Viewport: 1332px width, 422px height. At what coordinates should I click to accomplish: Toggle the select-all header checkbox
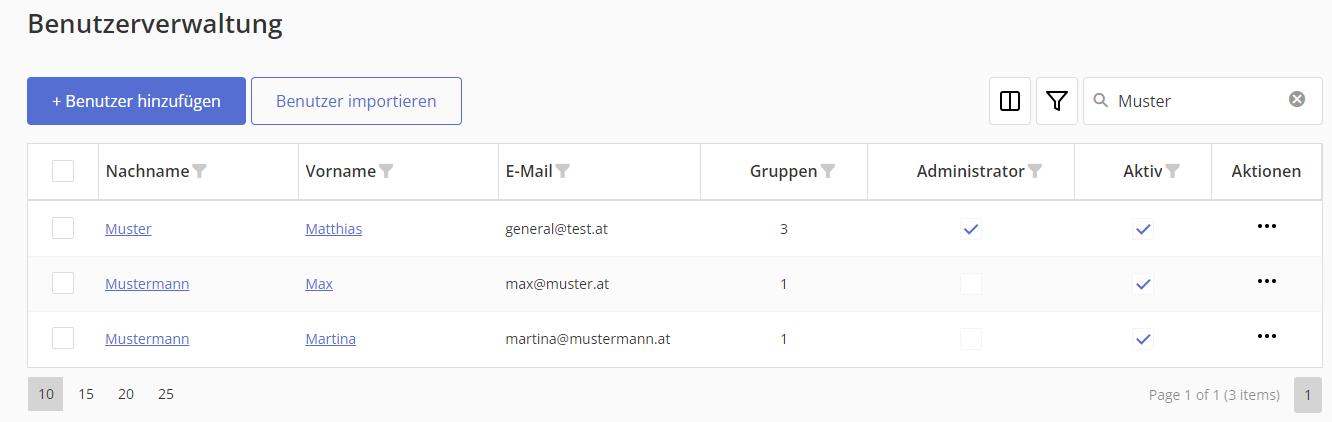tap(63, 171)
